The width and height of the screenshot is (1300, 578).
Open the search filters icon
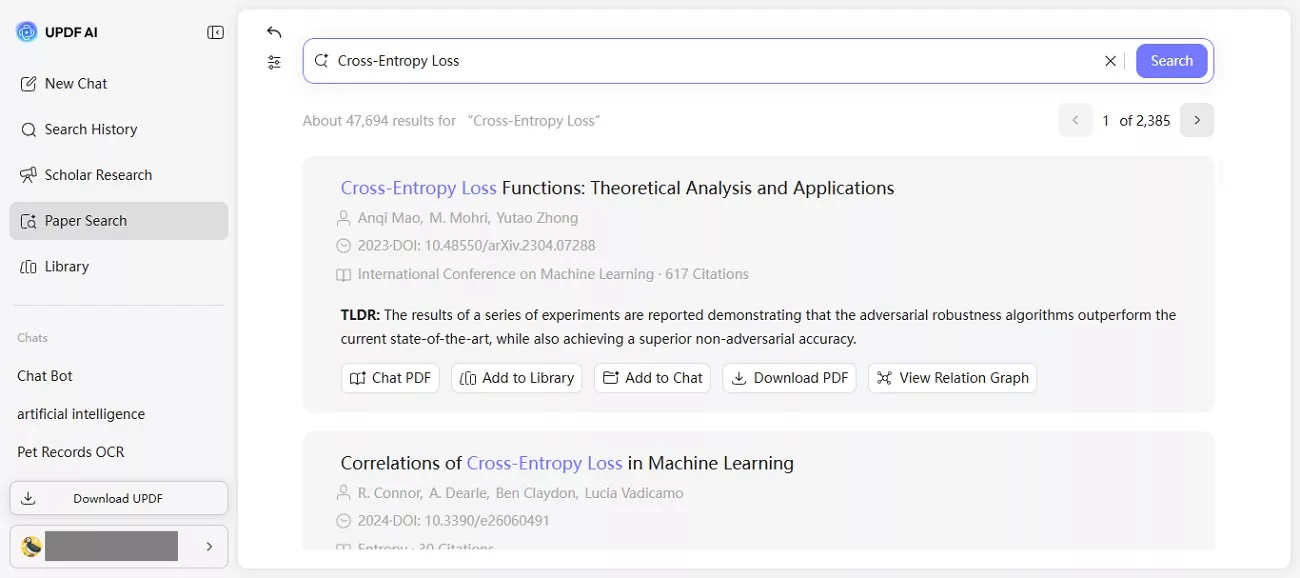(x=274, y=62)
